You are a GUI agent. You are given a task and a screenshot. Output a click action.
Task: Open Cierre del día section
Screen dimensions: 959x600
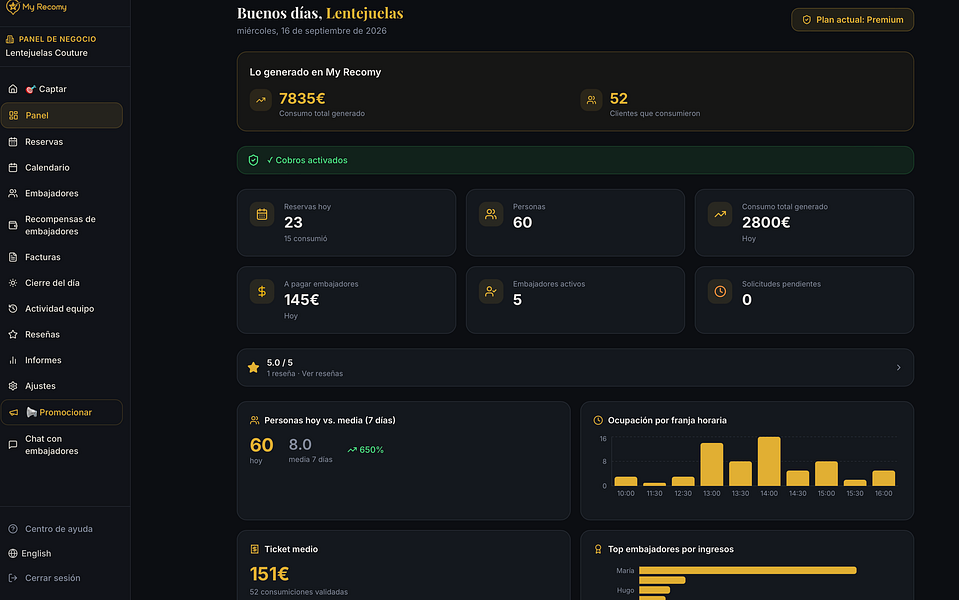(x=62, y=283)
